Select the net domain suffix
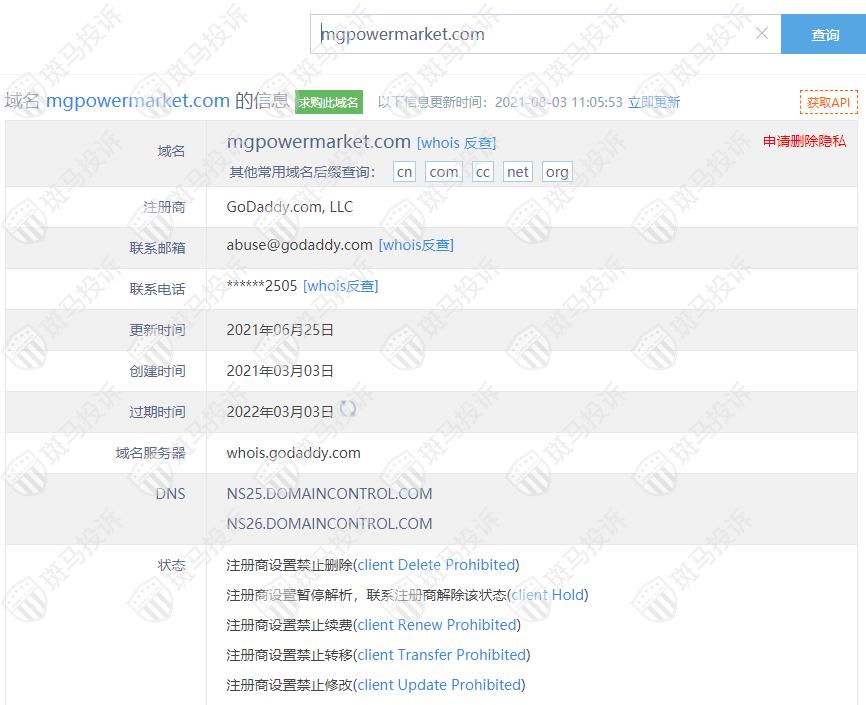Viewport: 866px width, 705px height. 518,172
